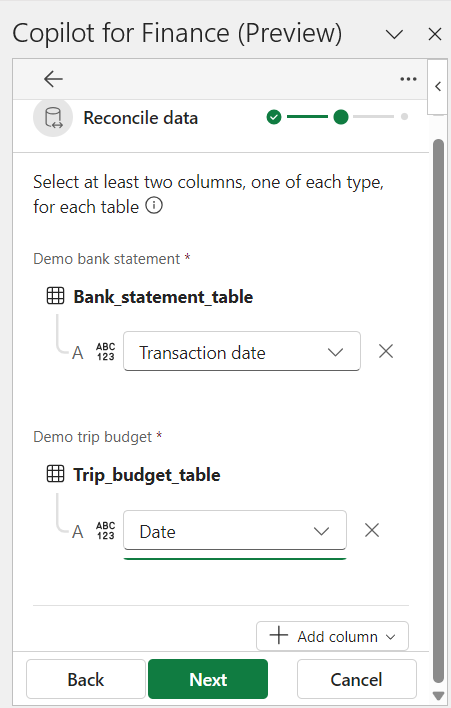The height and width of the screenshot is (708, 451).
Task: Click the Trip_budget_table grid icon
Action: (x=56, y=474)
